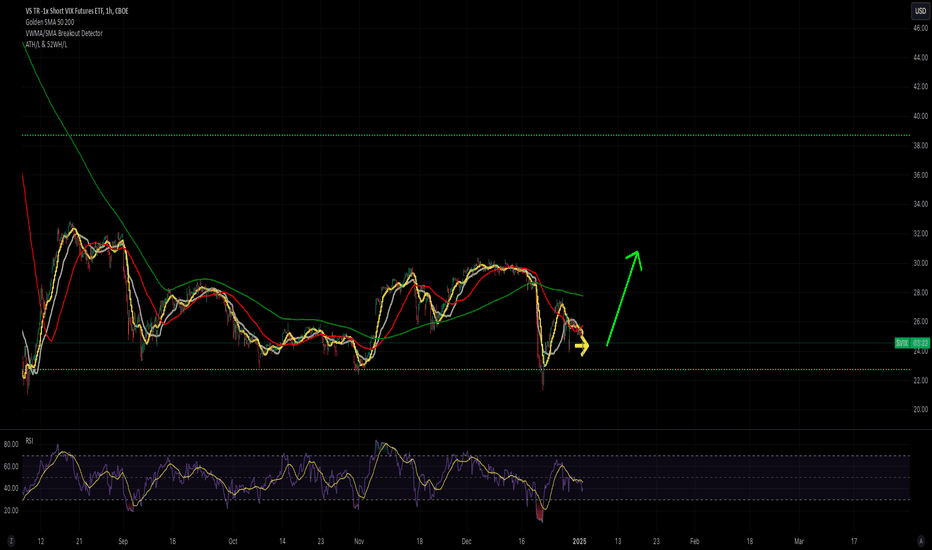Click the 80.00 RSI scale value
Screen dimensions: 932x550
[11, 444]
